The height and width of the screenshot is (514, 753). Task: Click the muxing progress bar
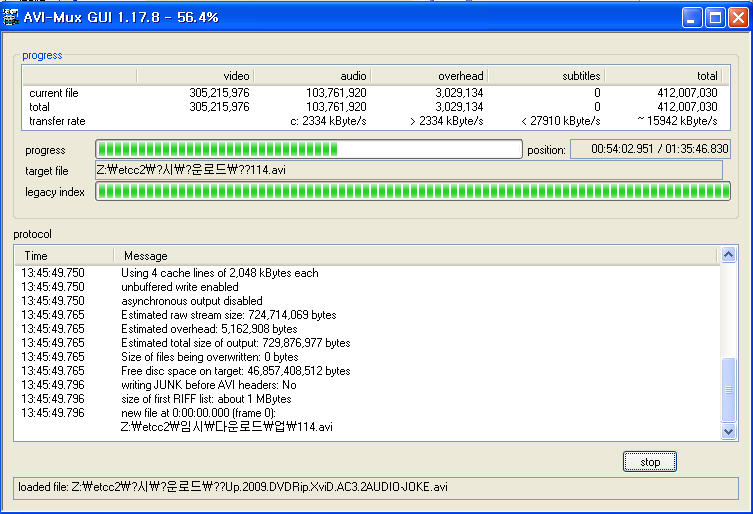309,149
